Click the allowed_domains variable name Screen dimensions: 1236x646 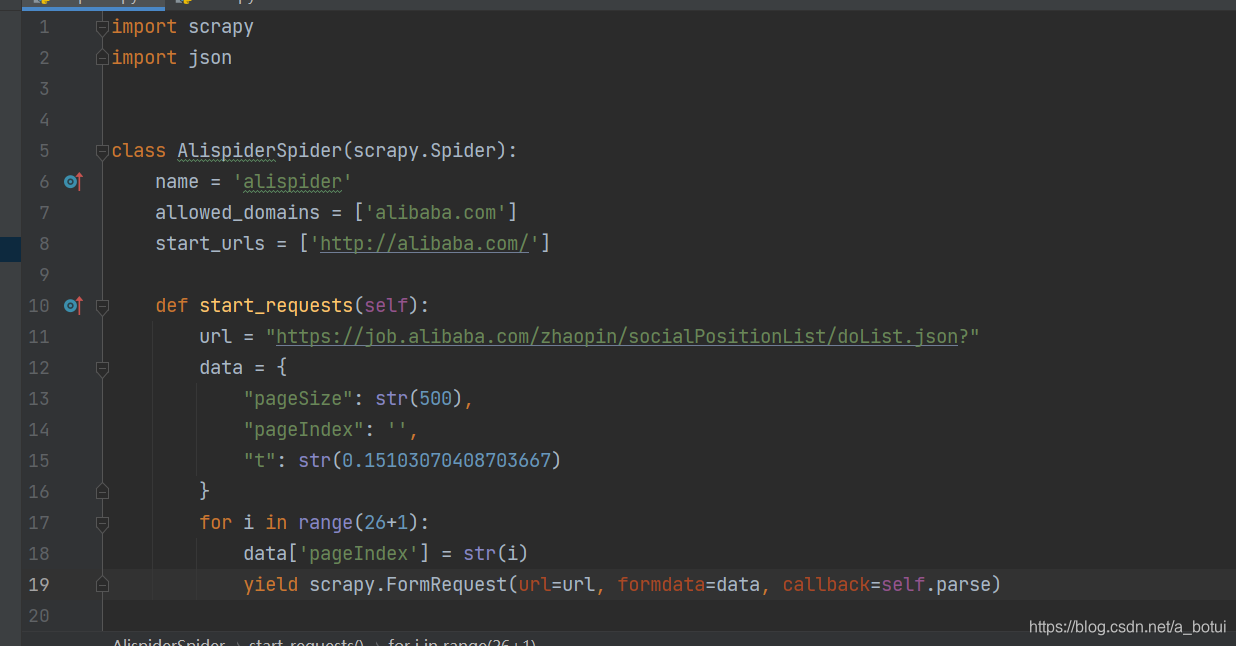238,213
